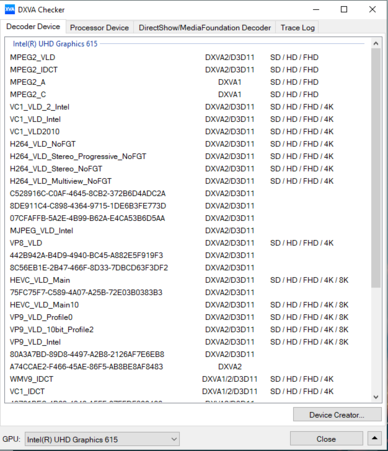This screenshot has width=388, height=451.
Task: Select the H264_VLD_Stereo_Progressive_NoFGT row
Action: click(188, 156)
